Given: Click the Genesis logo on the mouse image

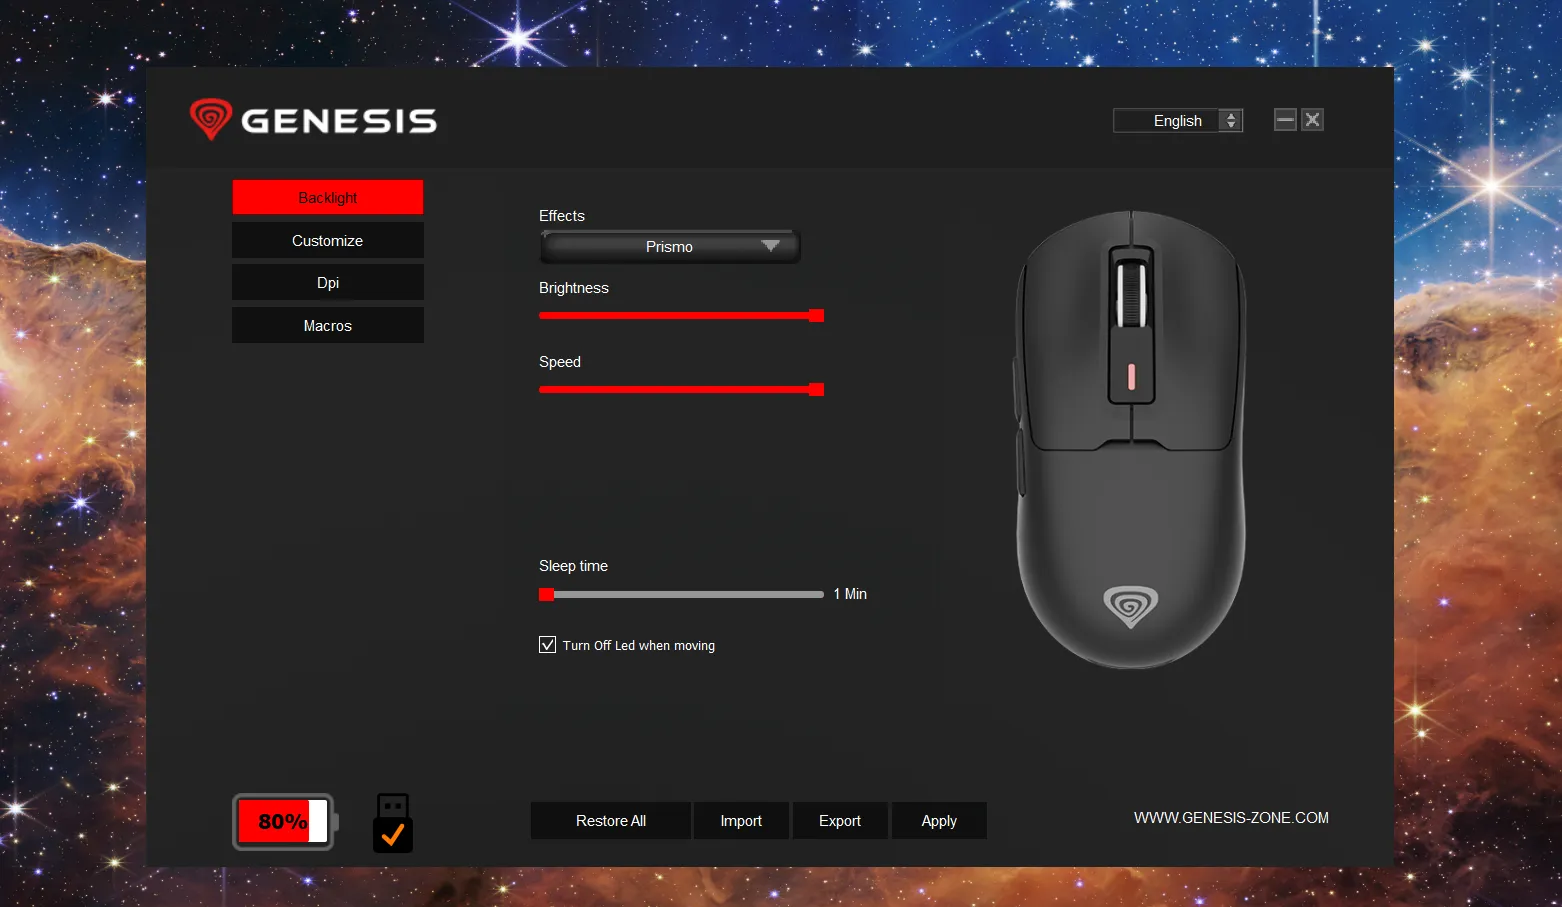Looking at the screenshot, I should 1131,606.
